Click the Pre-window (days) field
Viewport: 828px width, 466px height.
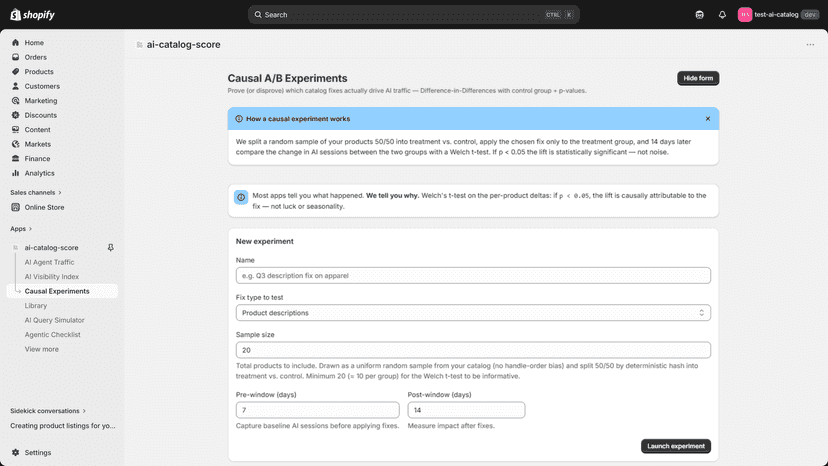[x=317, y=410]
